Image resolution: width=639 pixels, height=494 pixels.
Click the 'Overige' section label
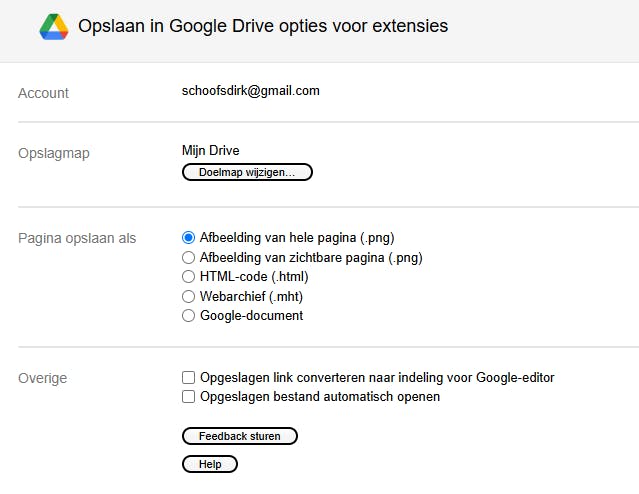coord(43,378)
